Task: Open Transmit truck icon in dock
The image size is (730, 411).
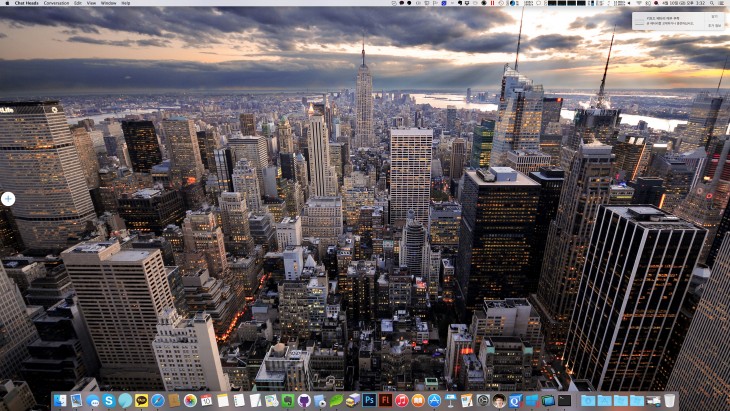Action: [x=352, y=401]
